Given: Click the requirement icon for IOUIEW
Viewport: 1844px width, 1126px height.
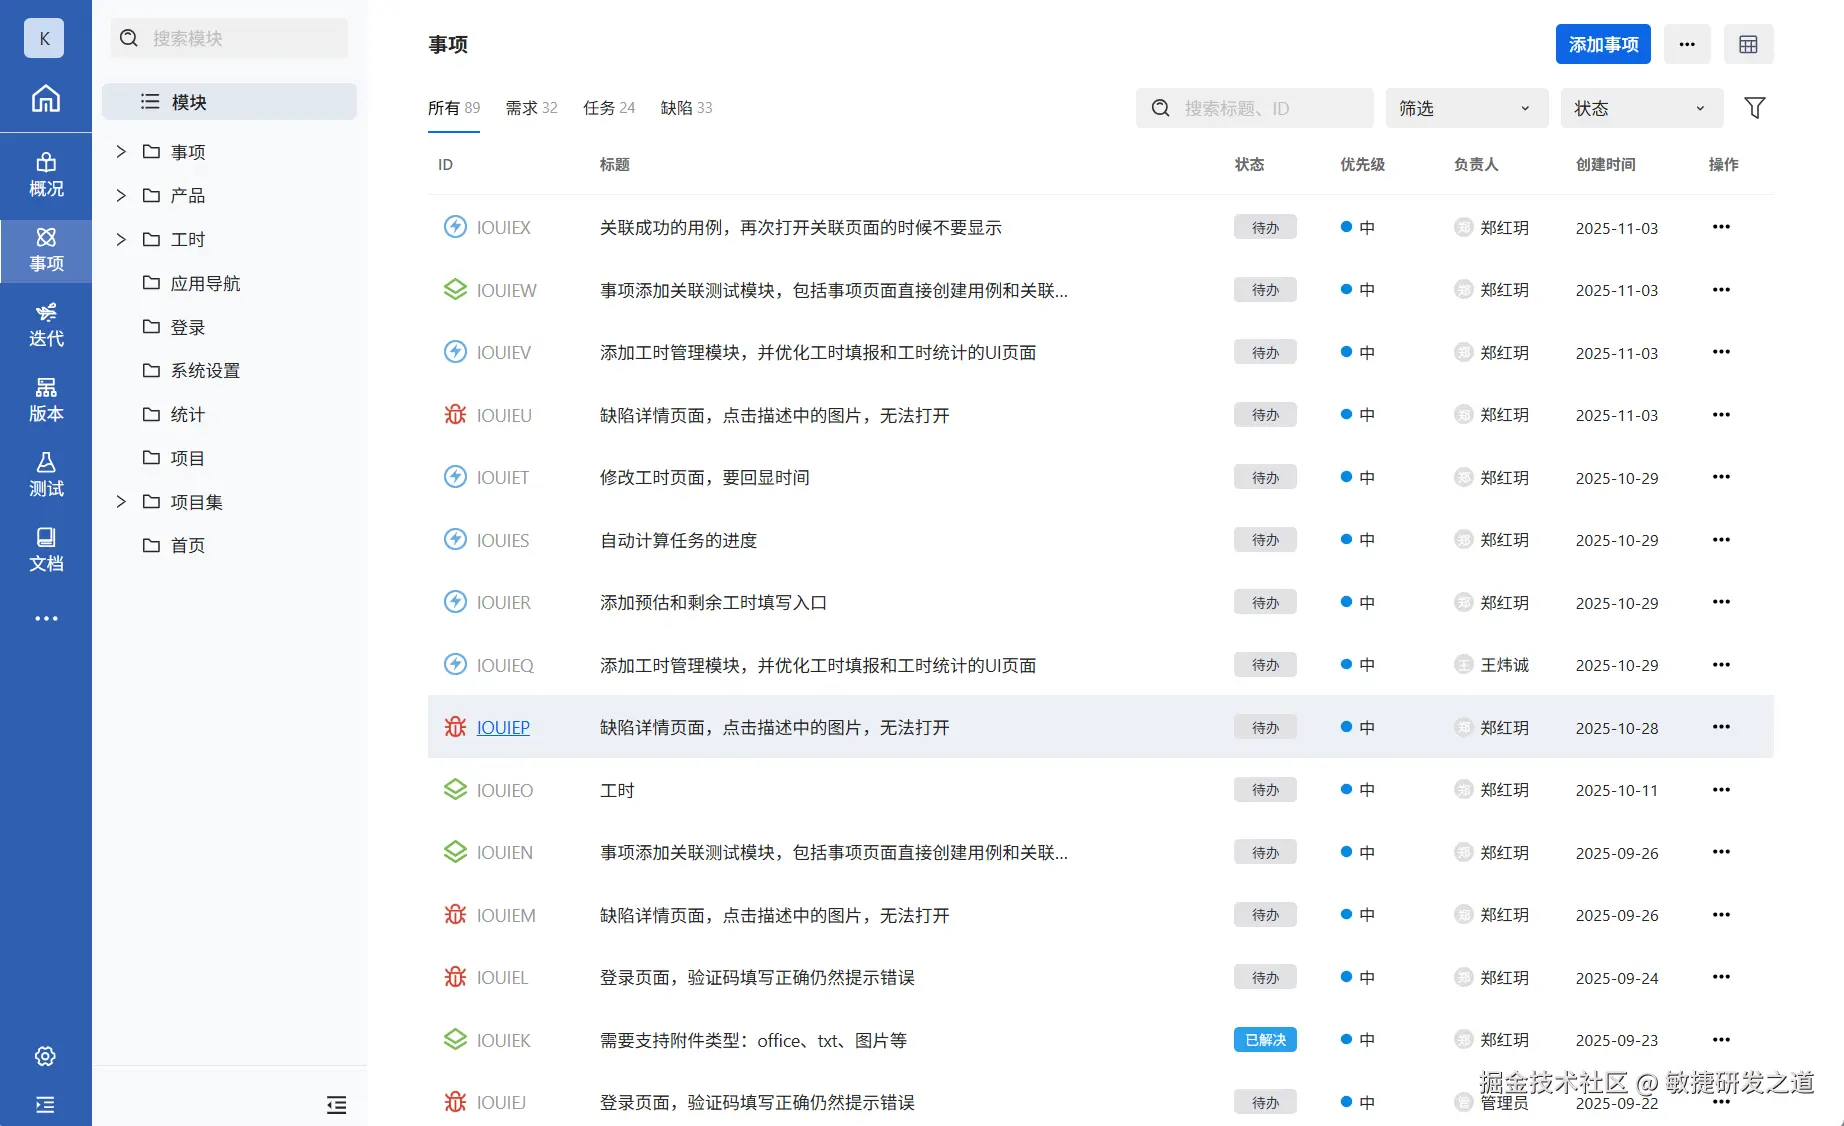Looking at the screenshot, I should click(455, 290).
